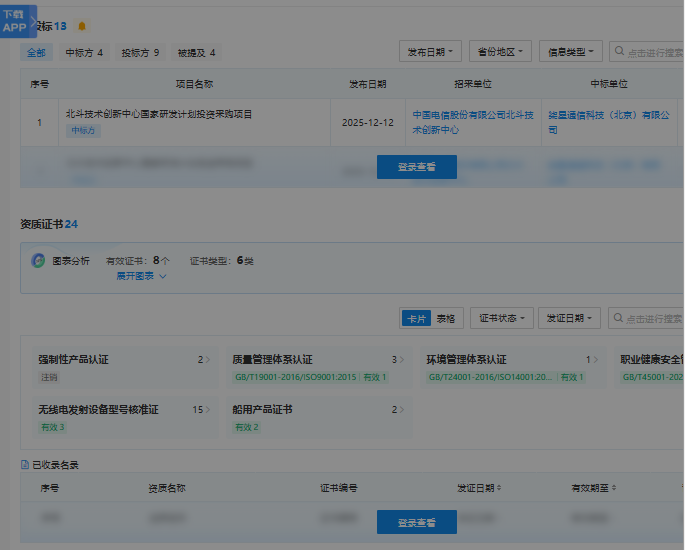Click 登录查看 button in certificate list
The height and width of the screenshot is (550, 685).
tap(417, 522)
